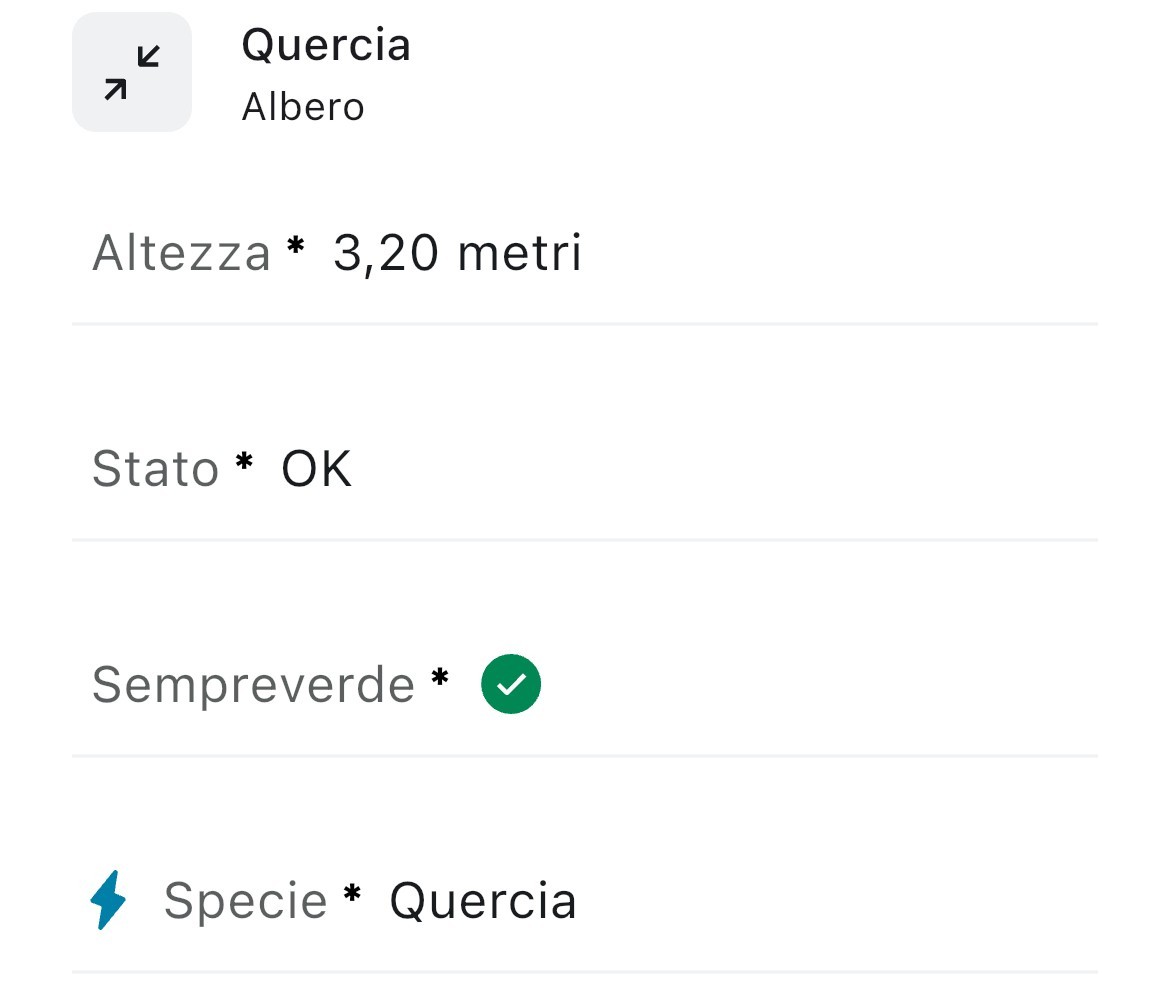This screenshot has width=1170, height=984.
Task: Open the Stato value OK
Action: 316,469
